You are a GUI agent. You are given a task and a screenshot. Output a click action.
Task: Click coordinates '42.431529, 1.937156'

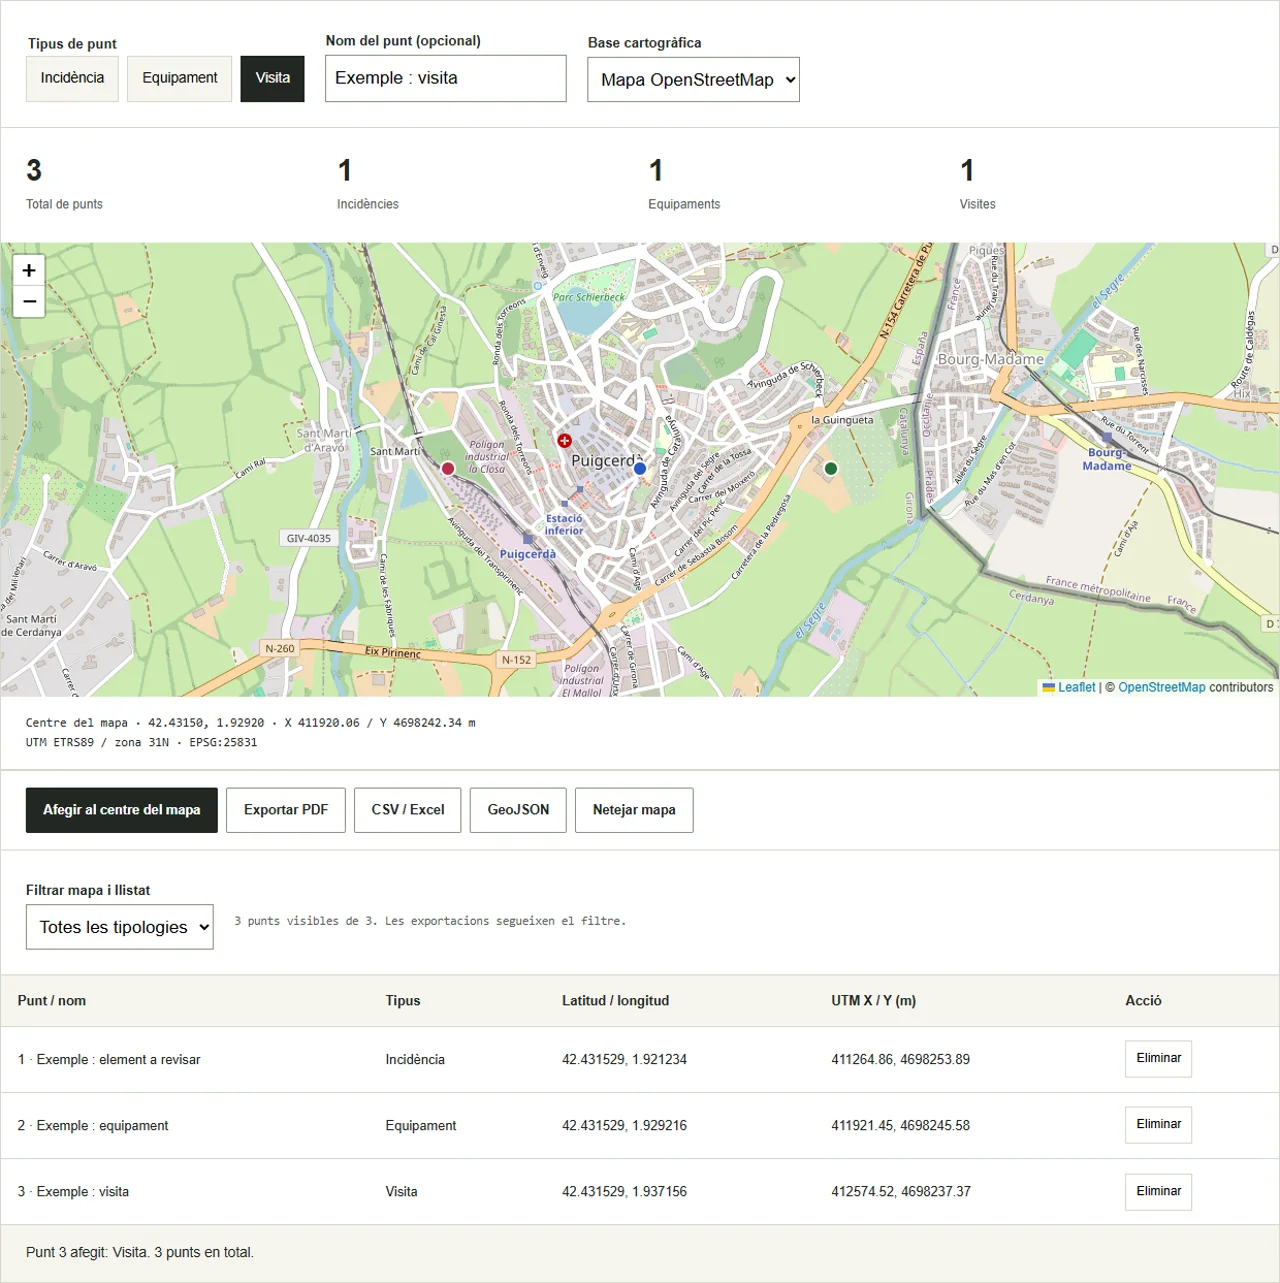point(624,1191)
